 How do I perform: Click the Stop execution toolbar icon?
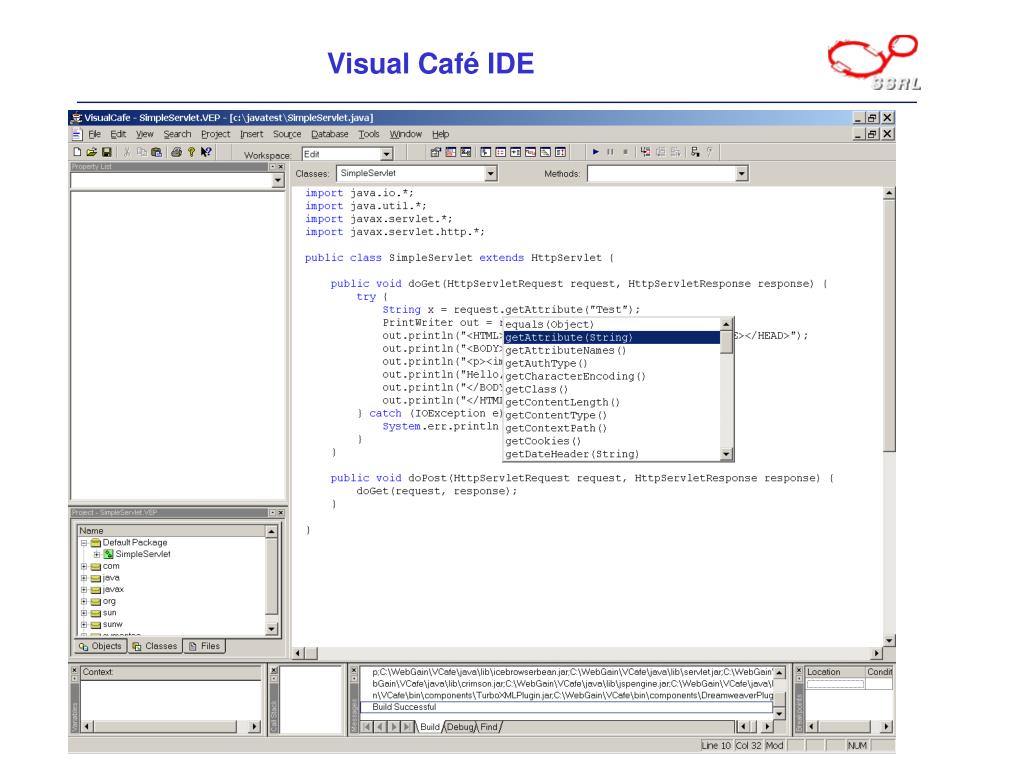click(x=625, y=152)
